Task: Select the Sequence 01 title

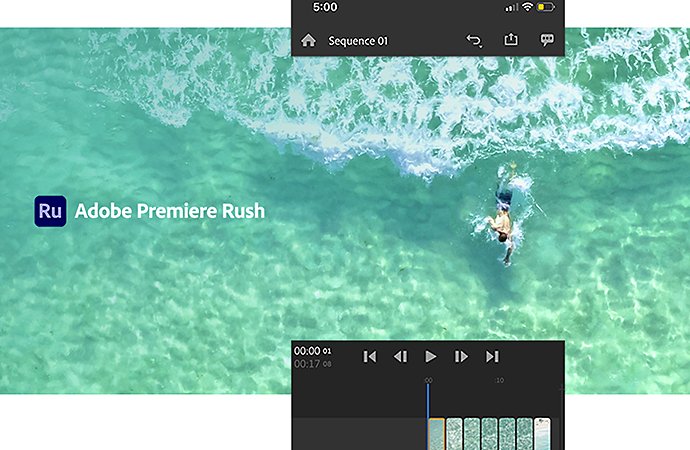Action: [358, 41]
